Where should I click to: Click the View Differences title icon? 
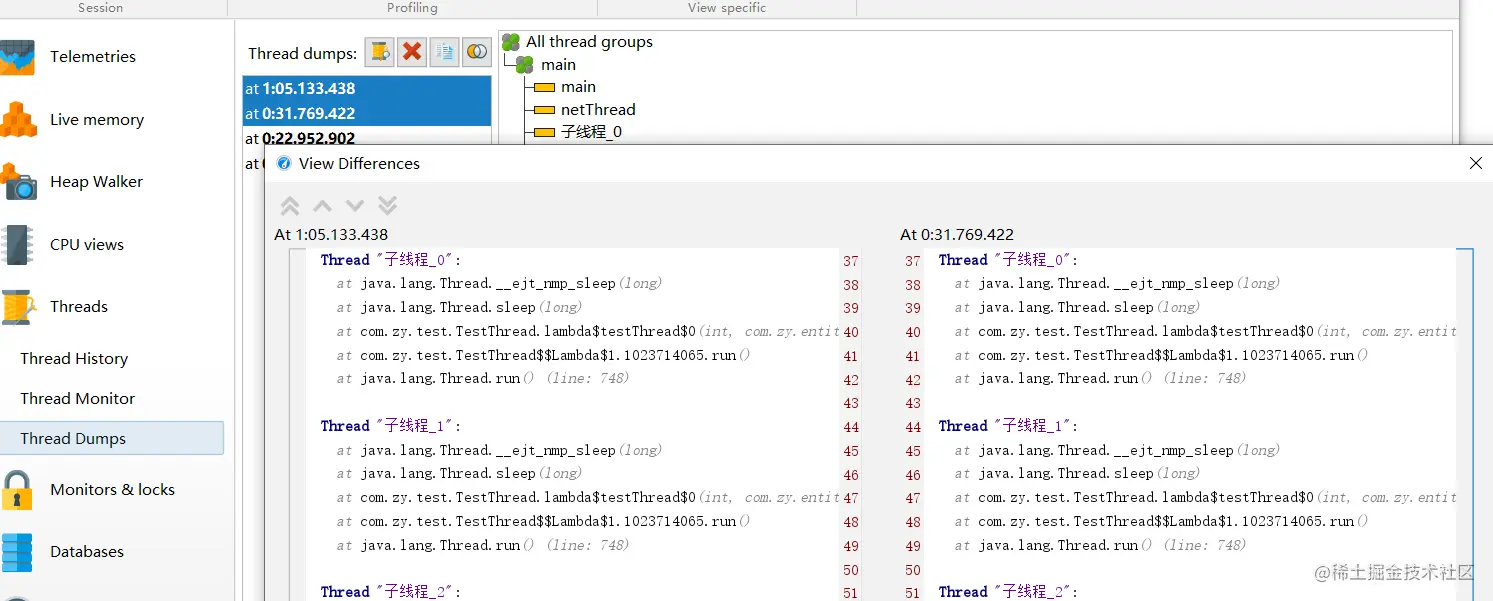pyautogui.click(x=284, y=164)
